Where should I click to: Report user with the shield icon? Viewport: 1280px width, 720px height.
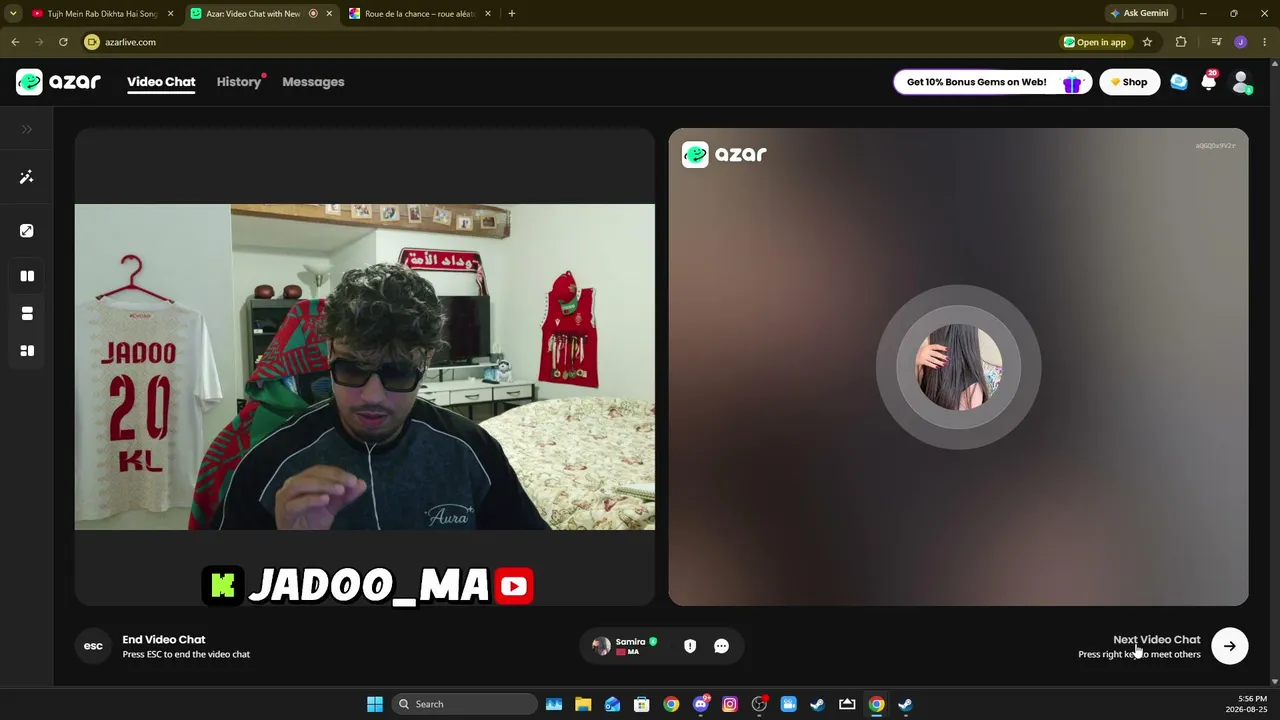click(690, 646)
